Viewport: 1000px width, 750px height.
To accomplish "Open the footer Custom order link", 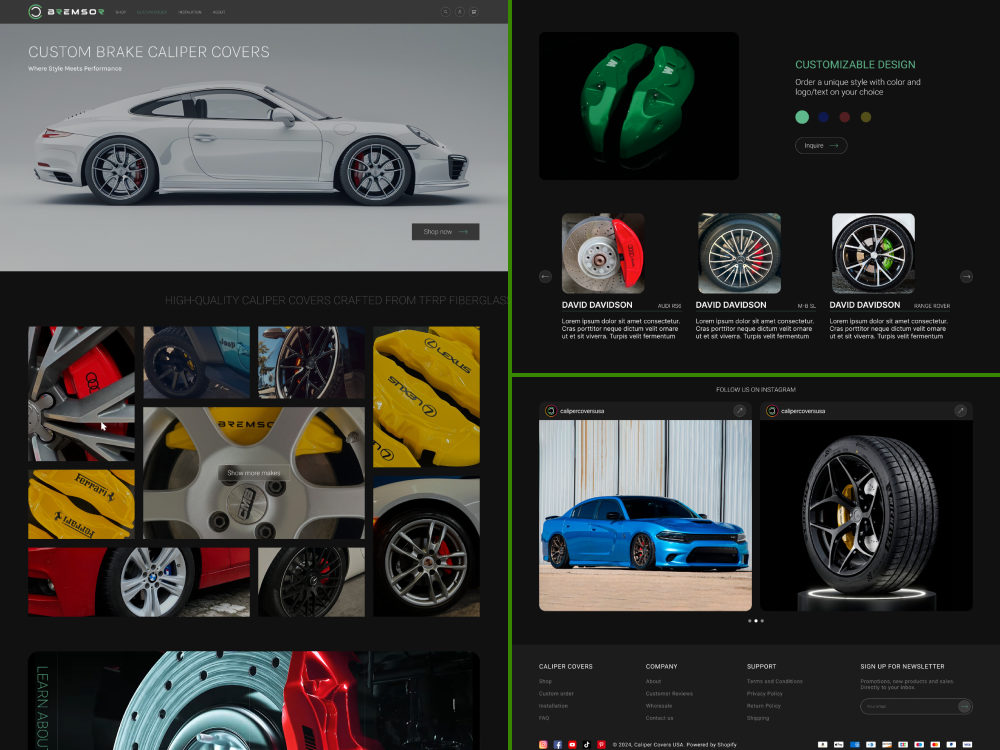I will coord(556,693).
